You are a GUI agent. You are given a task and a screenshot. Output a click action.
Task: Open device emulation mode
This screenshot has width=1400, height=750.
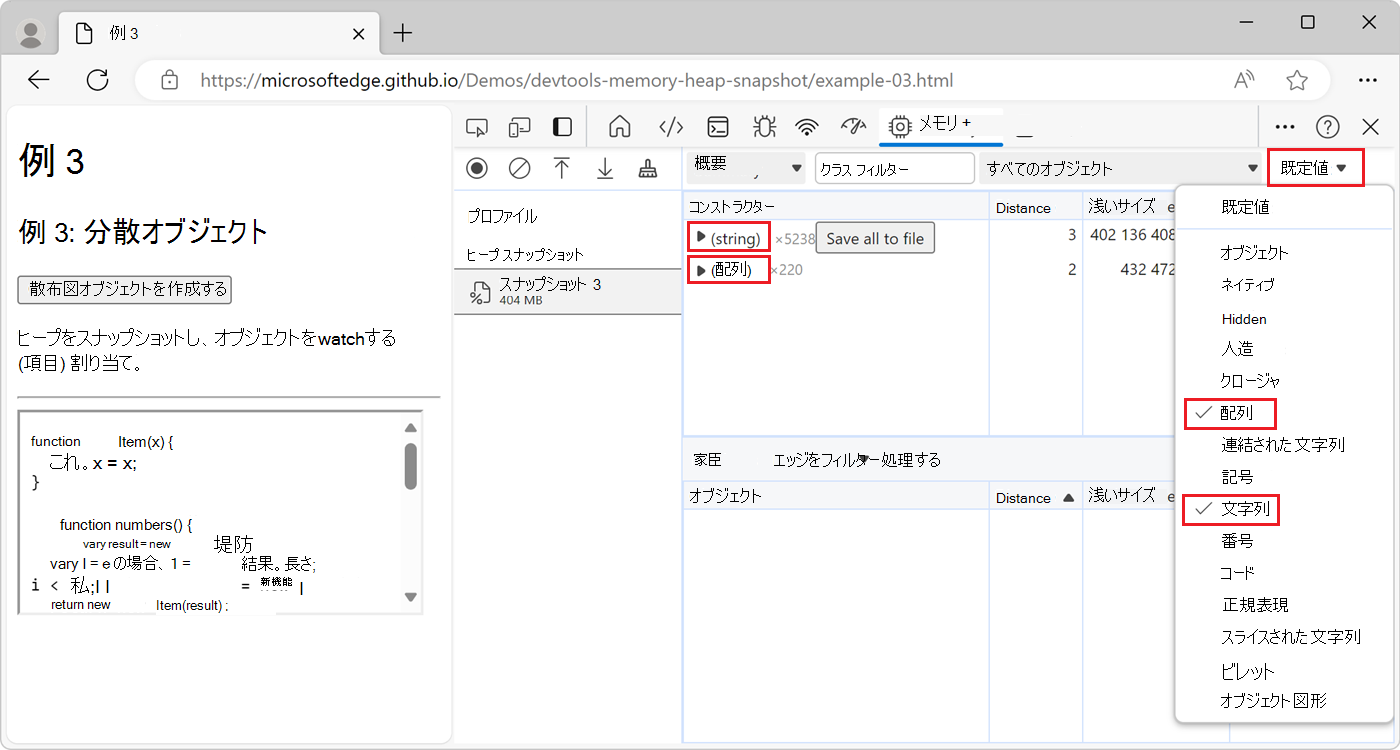click(x=519, y=127)
